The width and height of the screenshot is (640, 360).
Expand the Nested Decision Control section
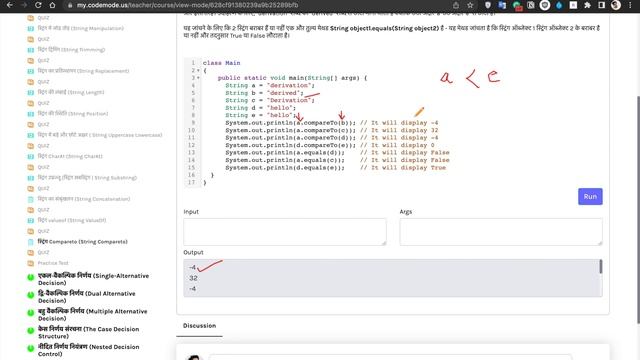pos(31,348)
